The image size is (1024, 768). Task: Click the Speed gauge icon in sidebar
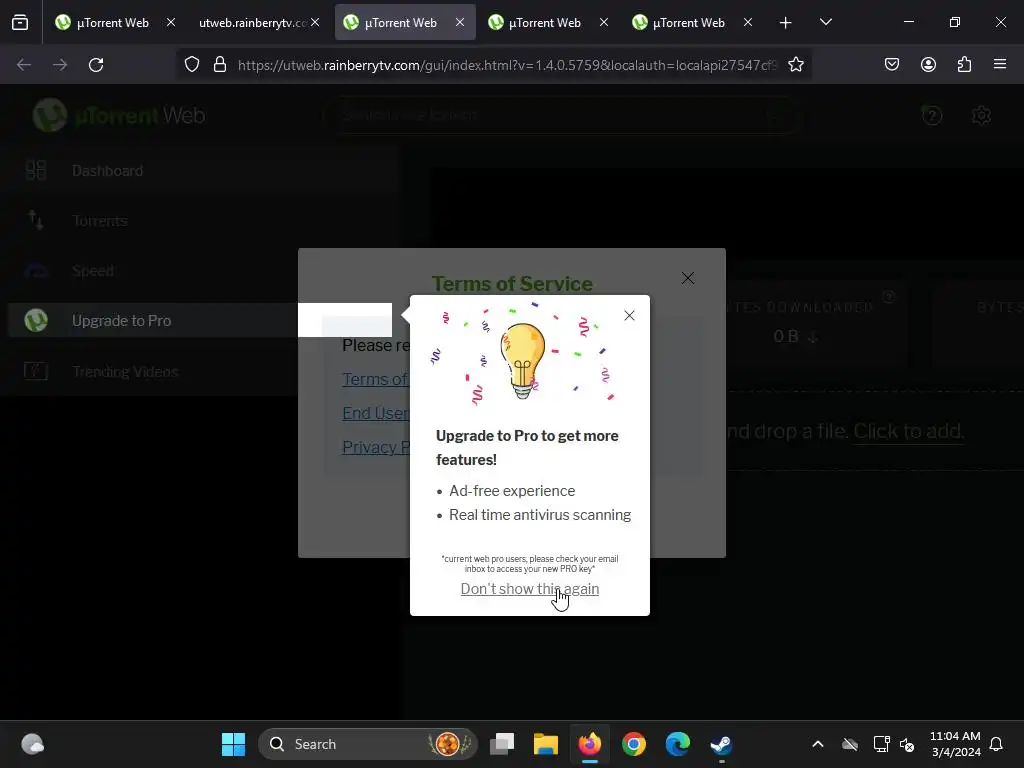(x=36, y=270)
